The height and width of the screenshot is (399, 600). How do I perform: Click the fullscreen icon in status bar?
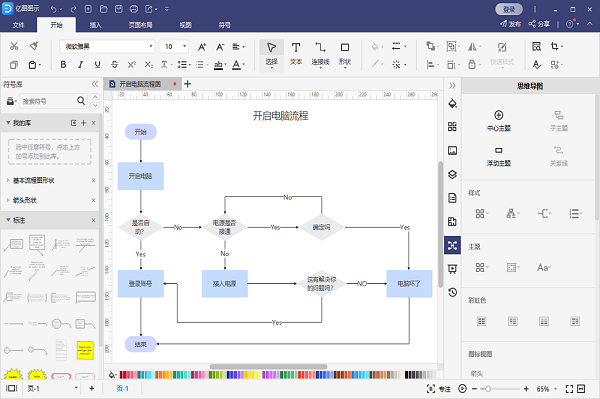[x=569, y=389]
